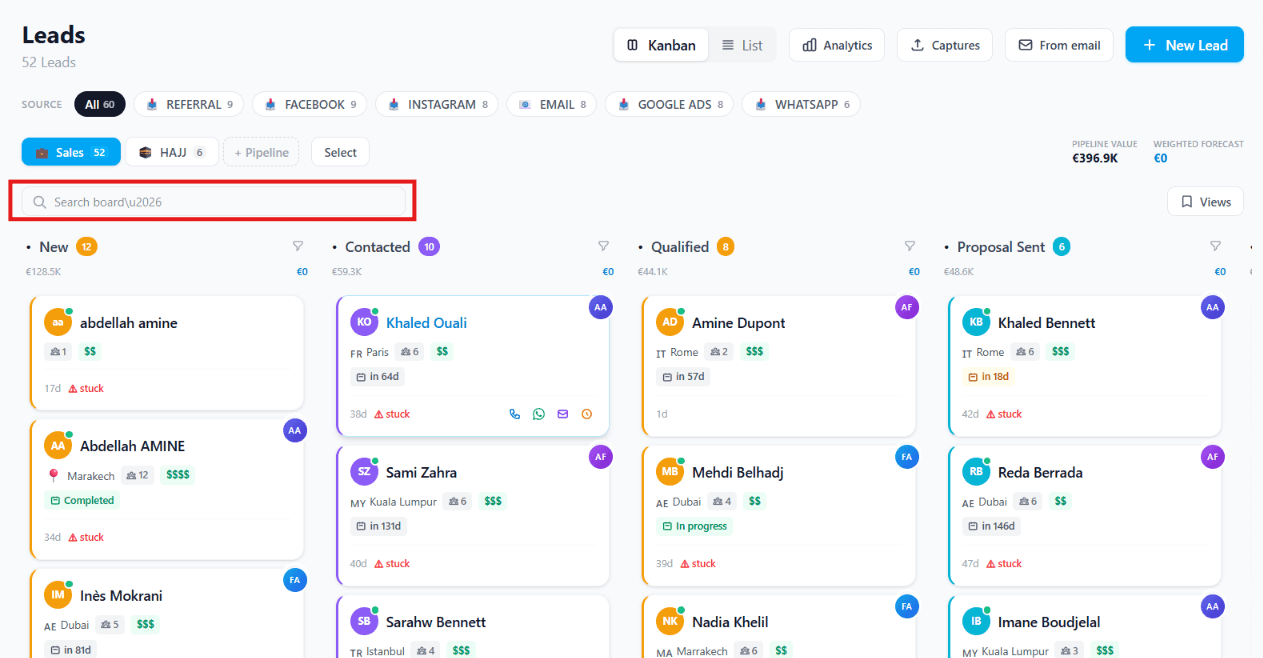1263x658 pixels.
Task: Open Analytics
Action: [837, 45]
